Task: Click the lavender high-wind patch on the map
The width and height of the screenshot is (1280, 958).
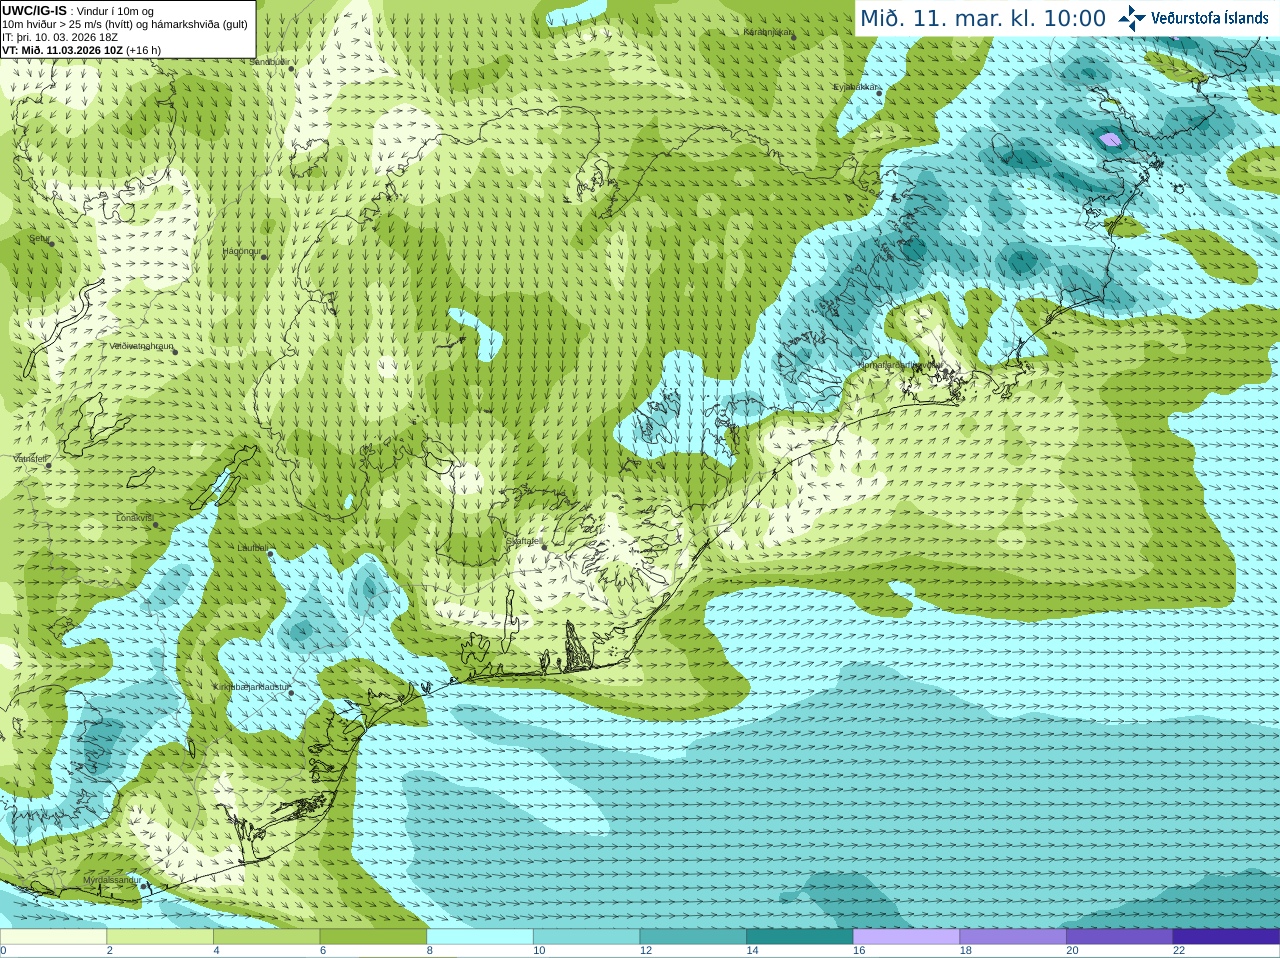Action: pos(1110,140)
